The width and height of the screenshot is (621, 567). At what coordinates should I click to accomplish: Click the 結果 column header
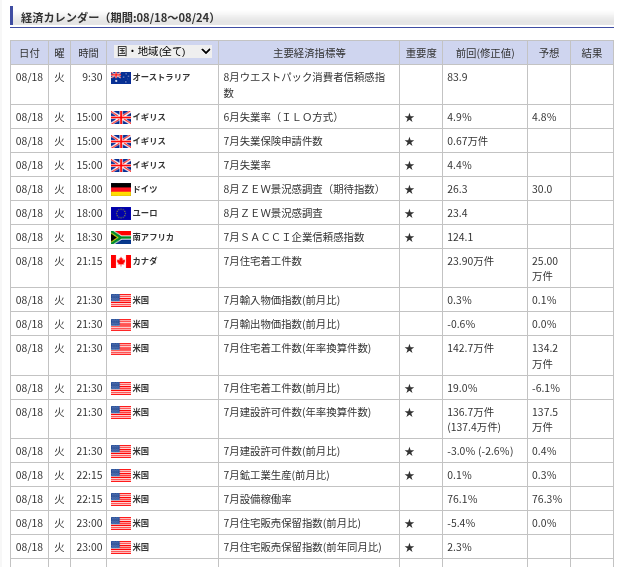point(592,53)
